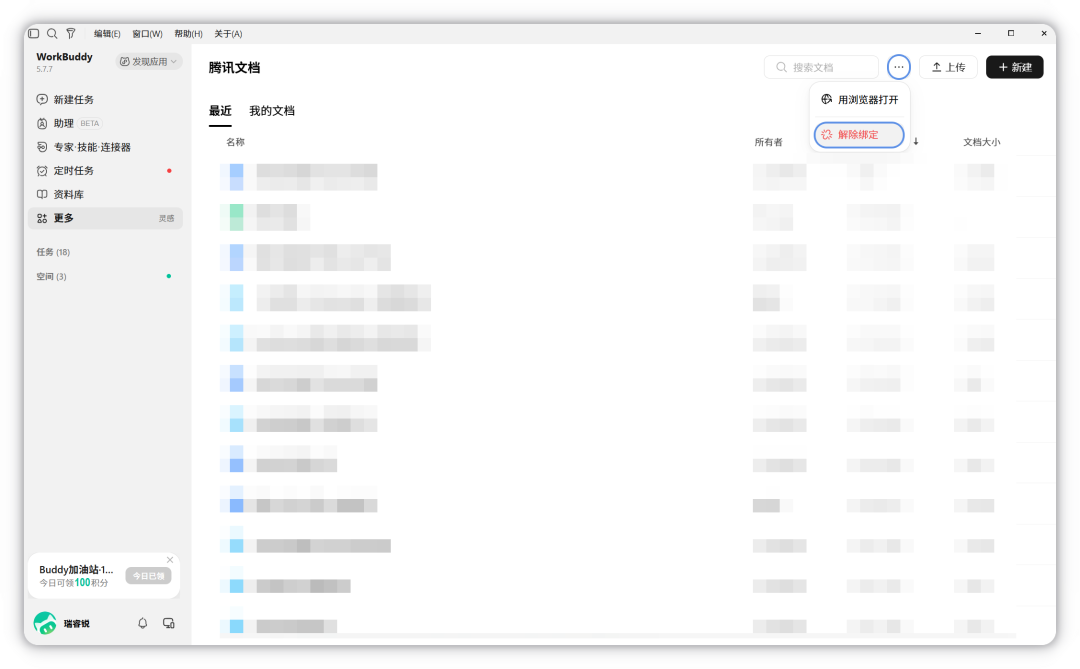Open 定时任务 in sidebar
This screenshot has width=1080, height=669.
click(x=105, y=170)
